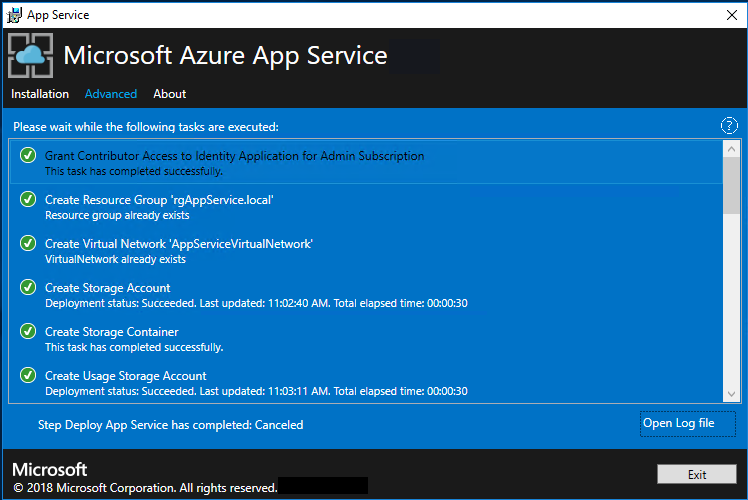748x500 pixels.
Task: Click checkmark icon beside Create Resource Group
Action: 28,199
